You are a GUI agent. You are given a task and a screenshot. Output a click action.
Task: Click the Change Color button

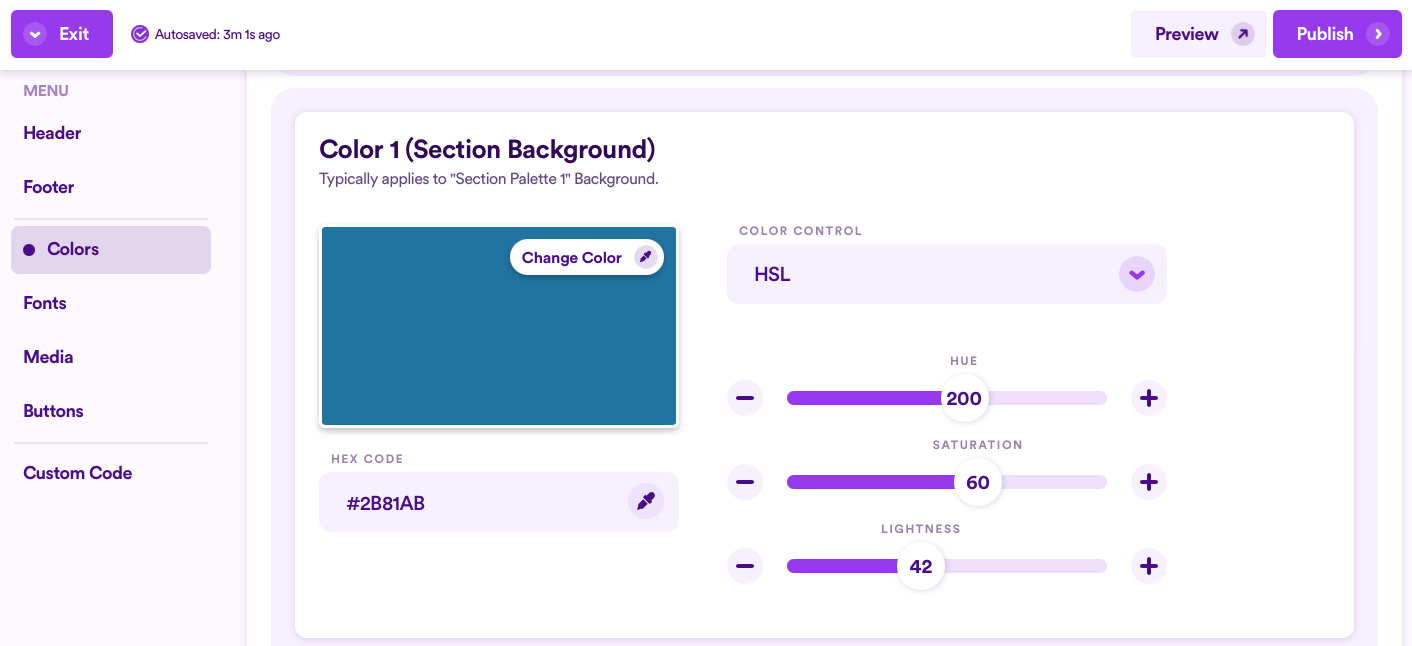tap(587, 258)
